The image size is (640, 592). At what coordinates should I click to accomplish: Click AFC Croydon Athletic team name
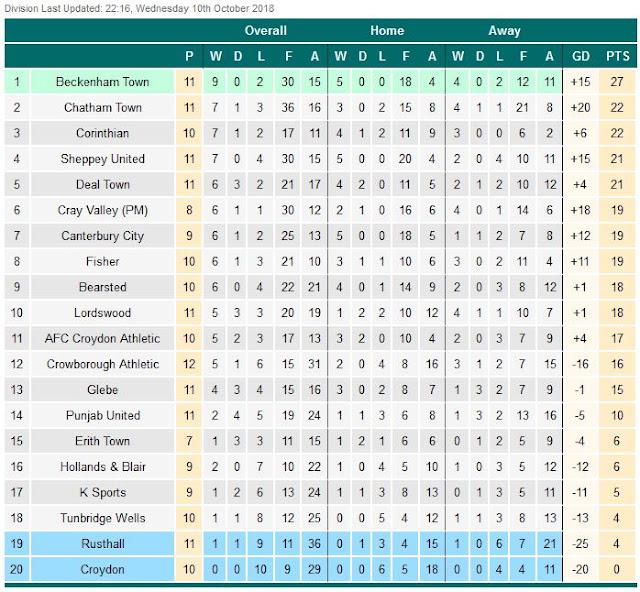click(102, 338)
